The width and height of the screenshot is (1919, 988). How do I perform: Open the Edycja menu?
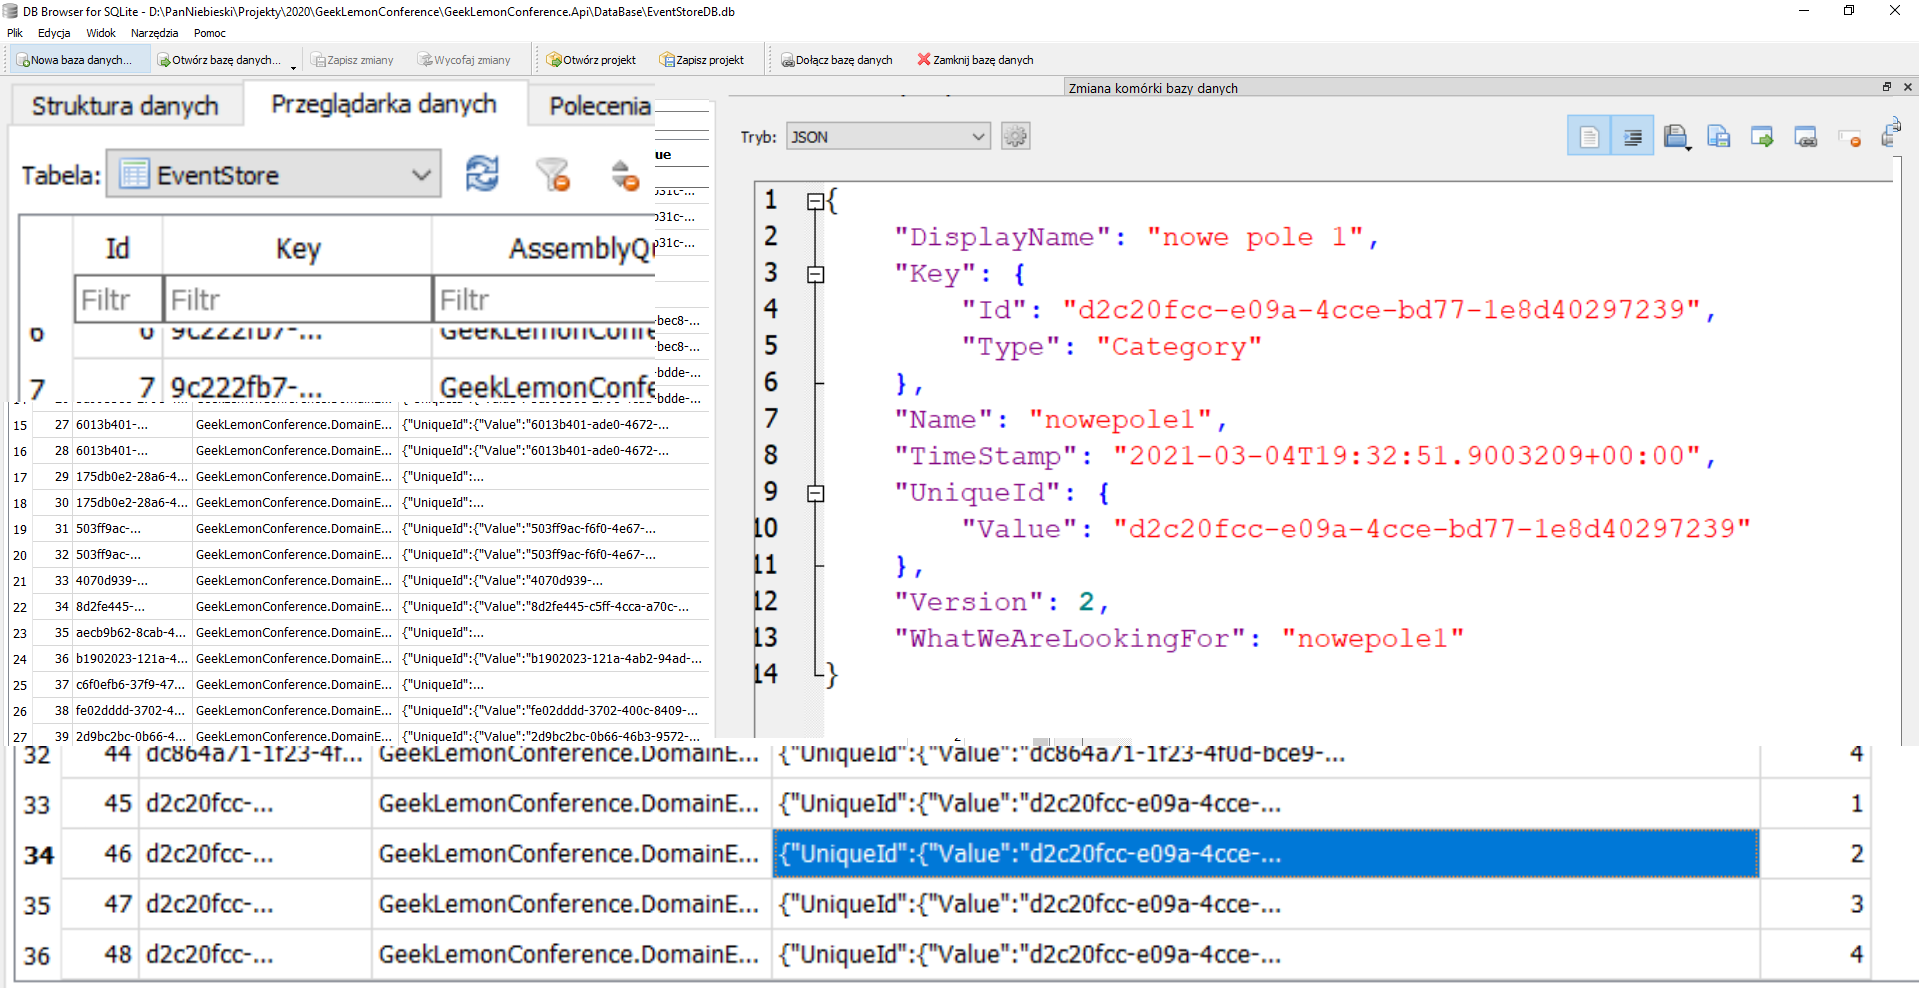(x=54, y=33)
